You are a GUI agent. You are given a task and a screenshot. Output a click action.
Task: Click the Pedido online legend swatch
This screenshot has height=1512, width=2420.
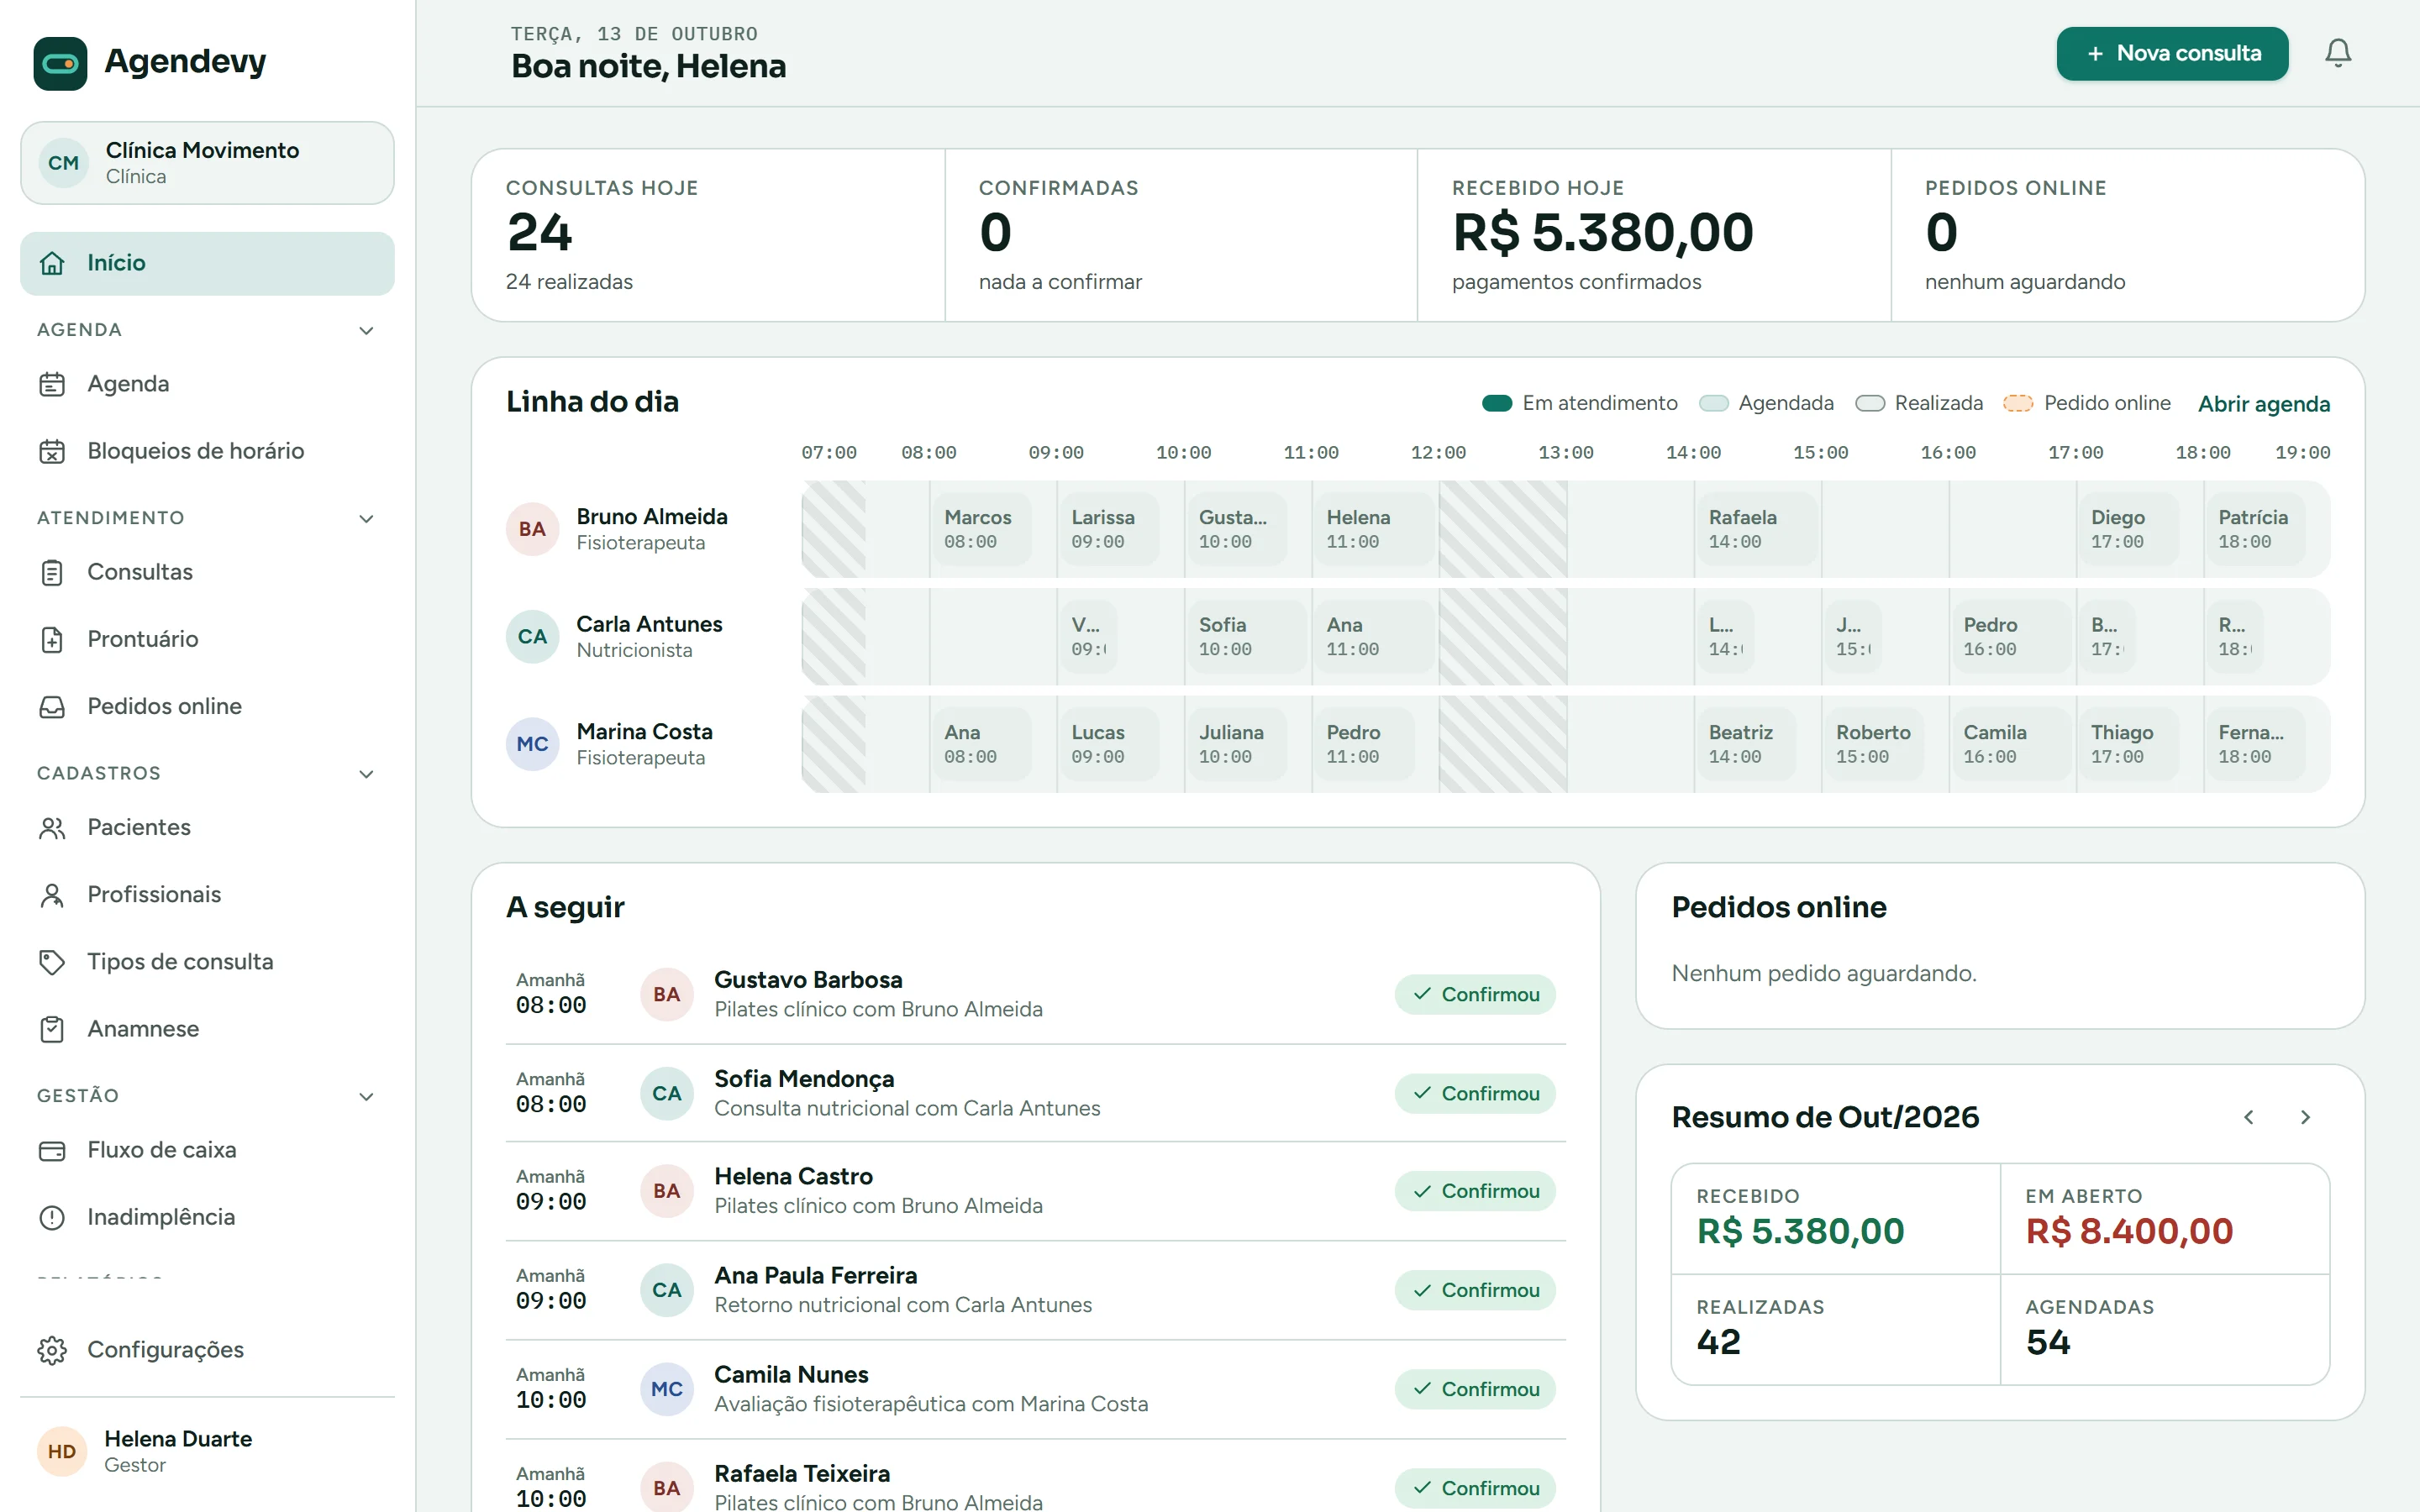pyautogui.click(x=2018, y=403)
